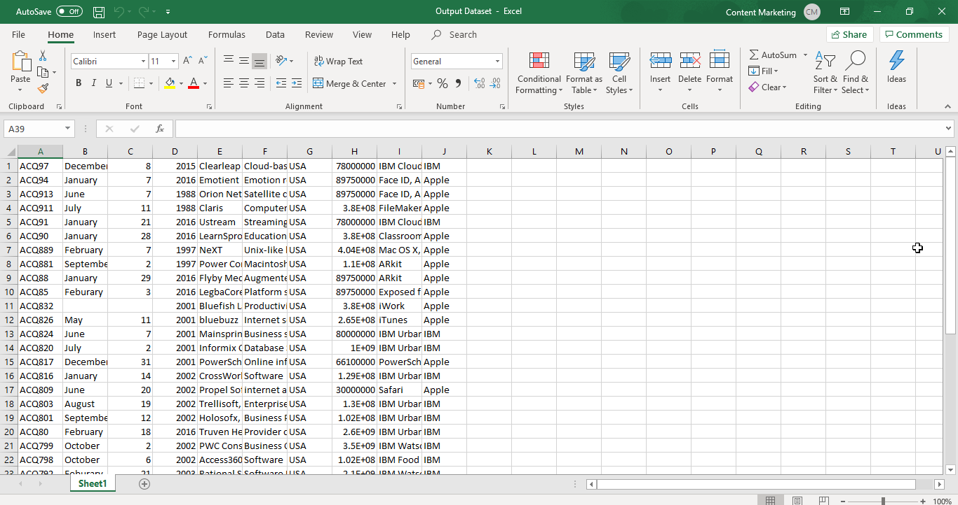958x505 pixels.
Task: Open the Page Layout tab
Action: click(162, 35)
